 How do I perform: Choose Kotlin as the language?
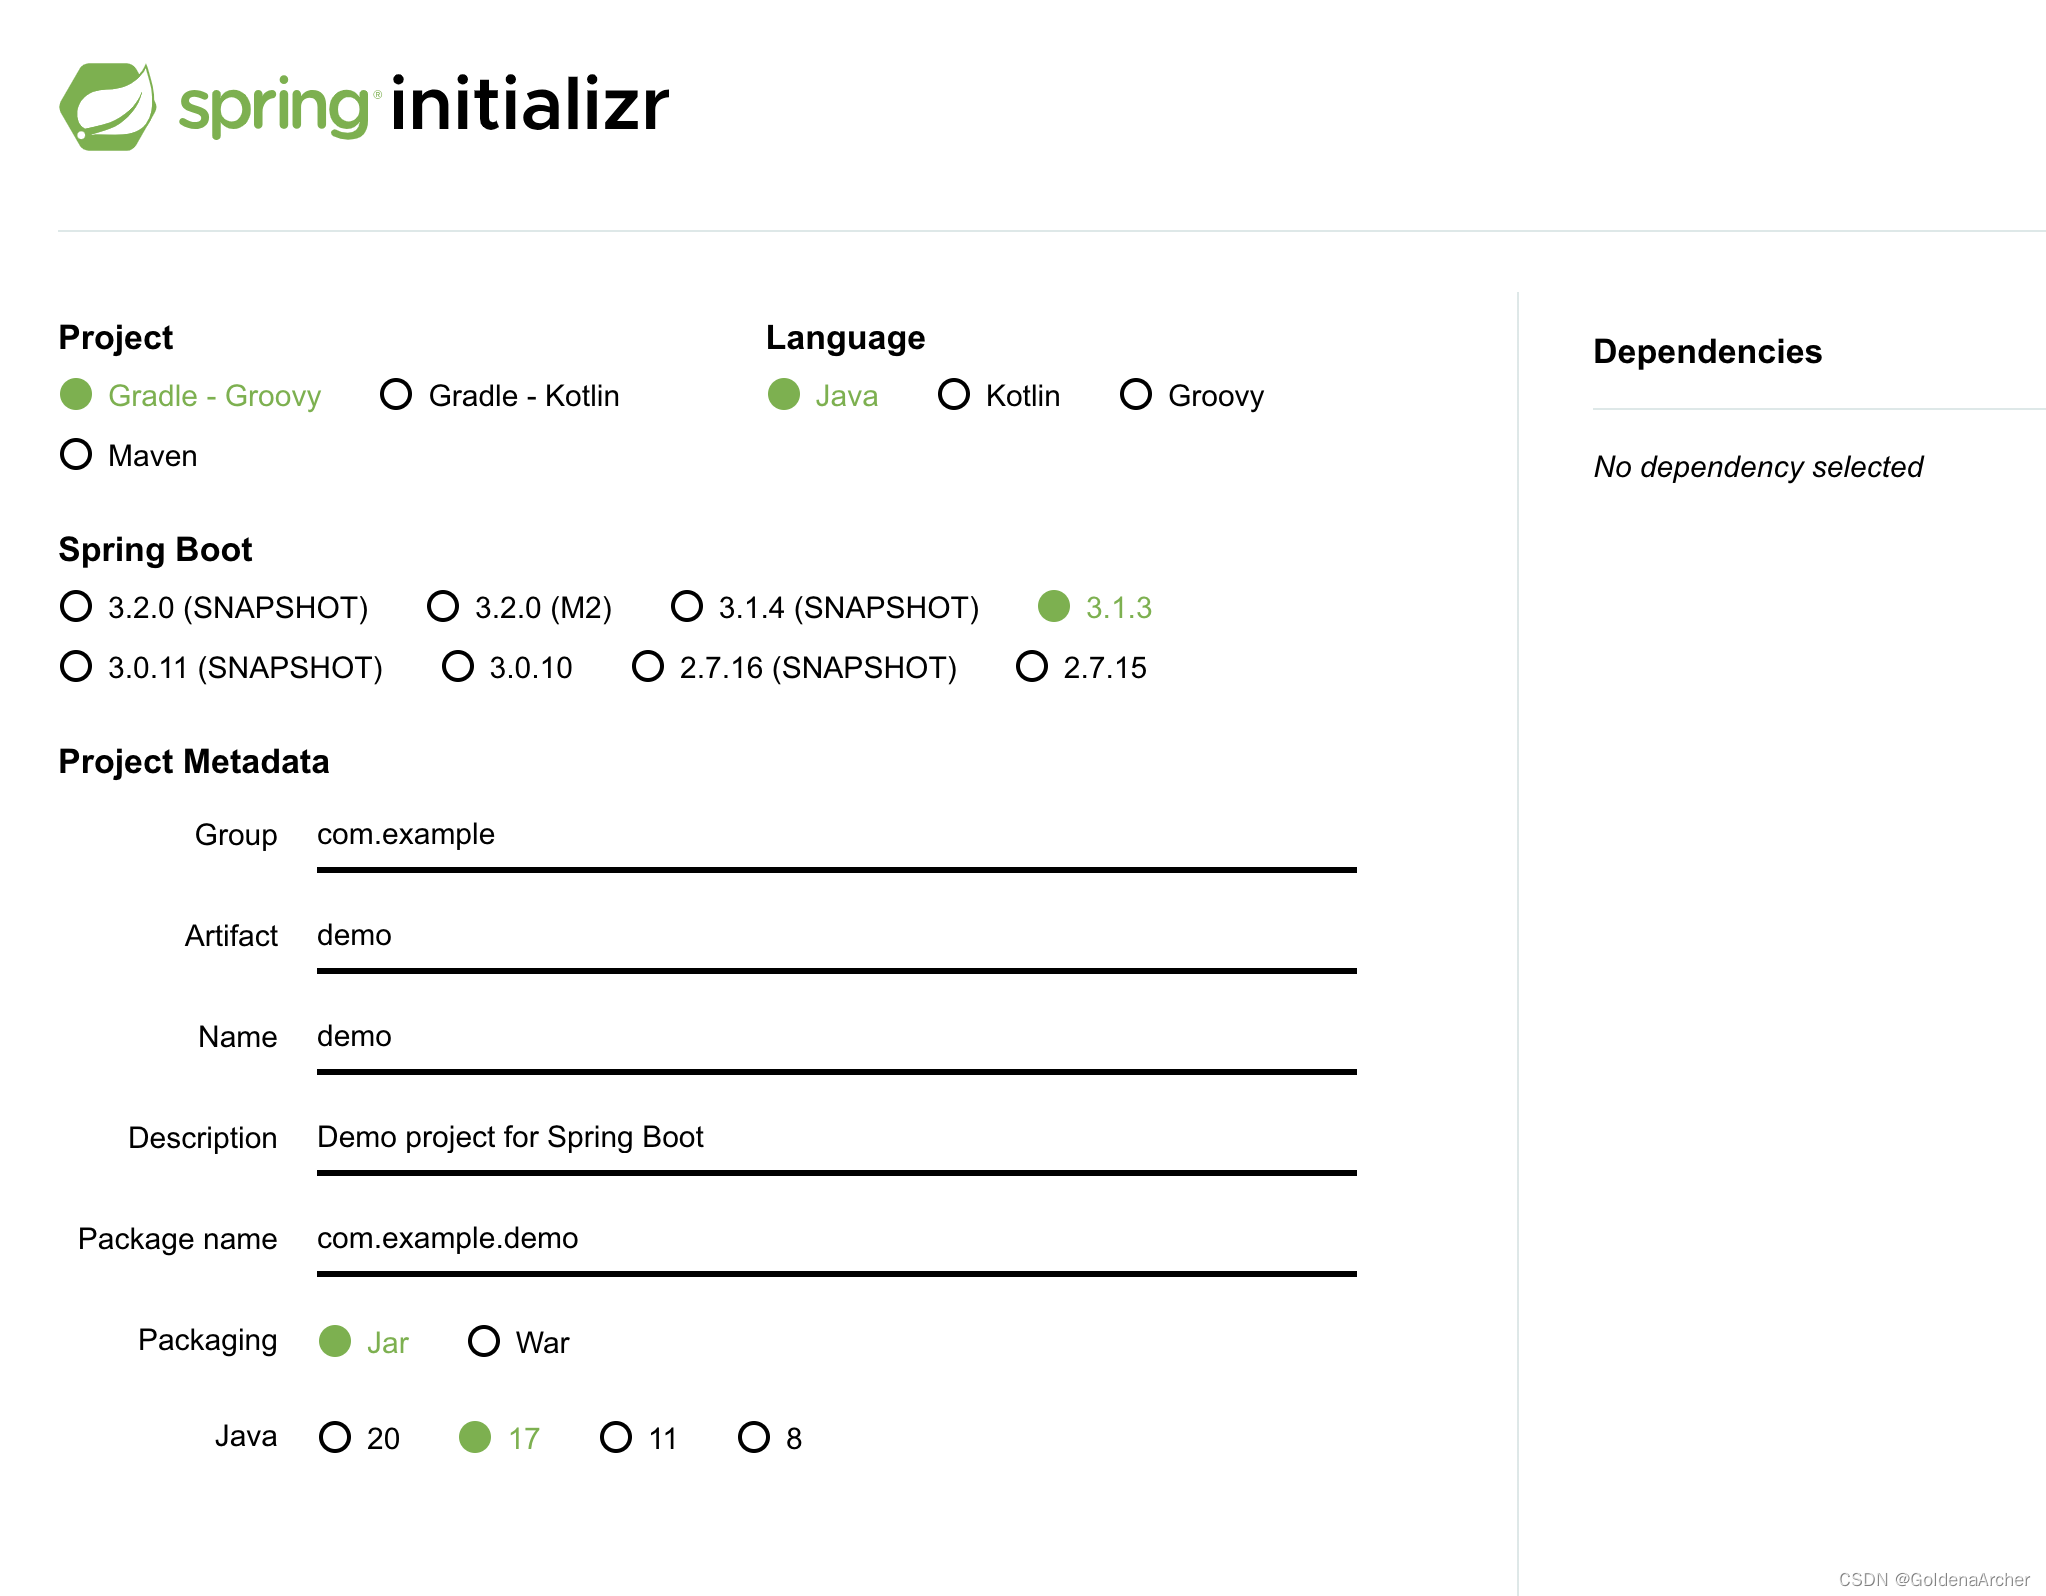tap(999, 395)
